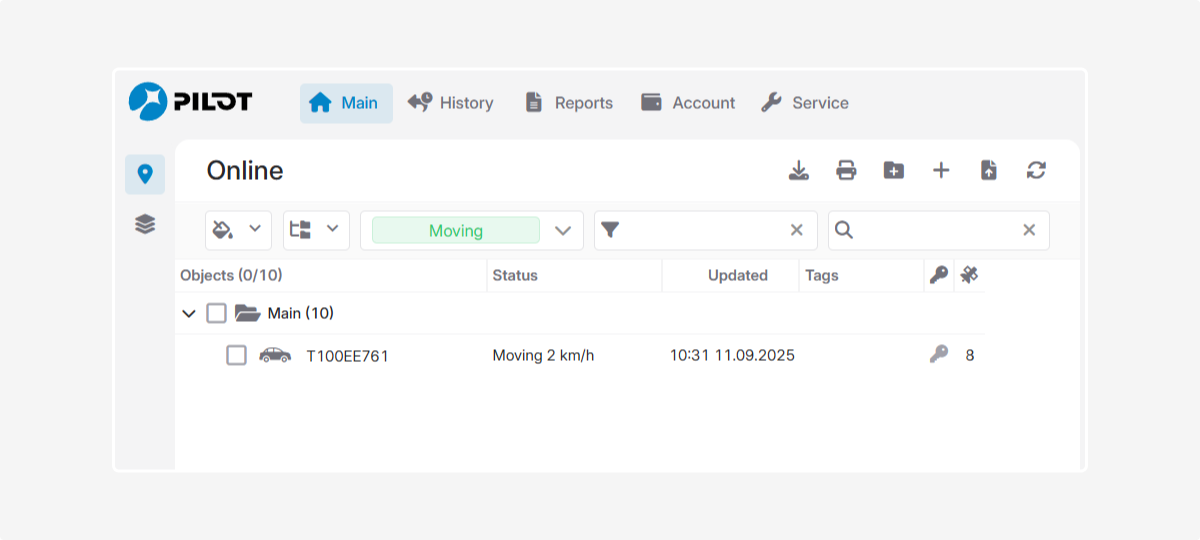Open the grouping tree dropdown

[x=316, y=230]
